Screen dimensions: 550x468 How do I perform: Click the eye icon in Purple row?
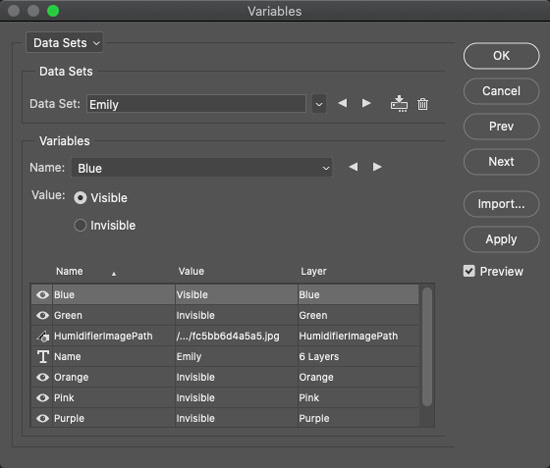click(x=43, y=418)
